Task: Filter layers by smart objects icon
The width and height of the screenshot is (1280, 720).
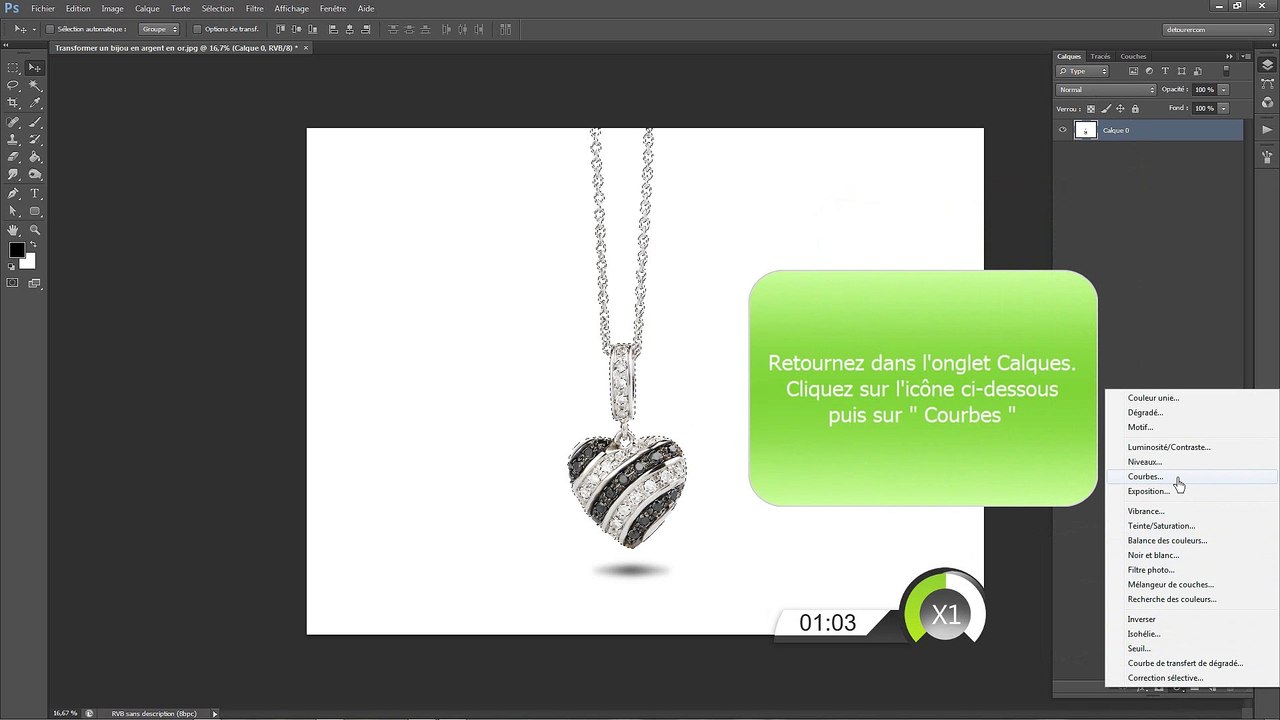Action: point(1197,71)
